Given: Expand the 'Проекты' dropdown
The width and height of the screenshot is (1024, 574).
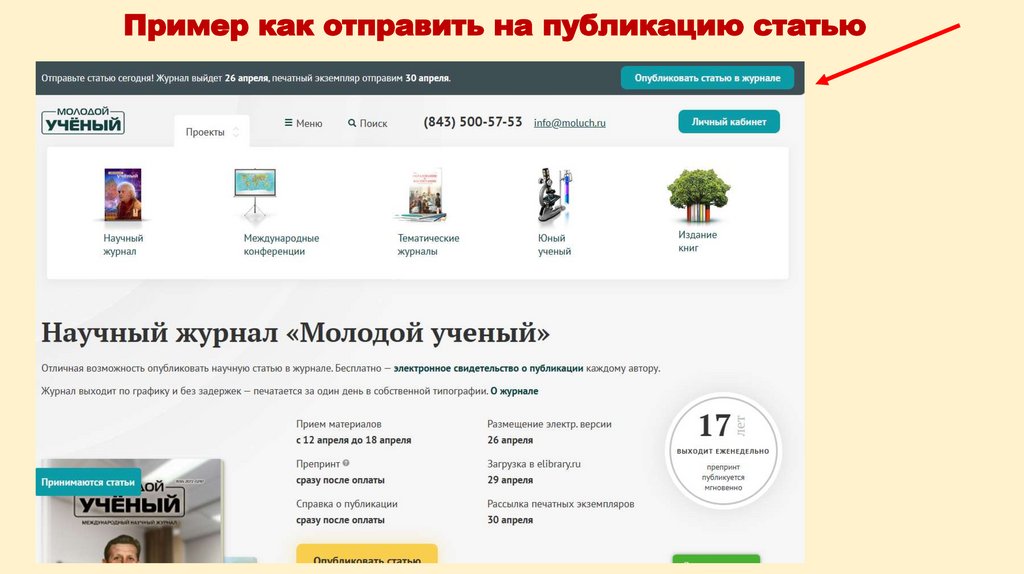Looking at the screenshot, I should tap(212, 132).
